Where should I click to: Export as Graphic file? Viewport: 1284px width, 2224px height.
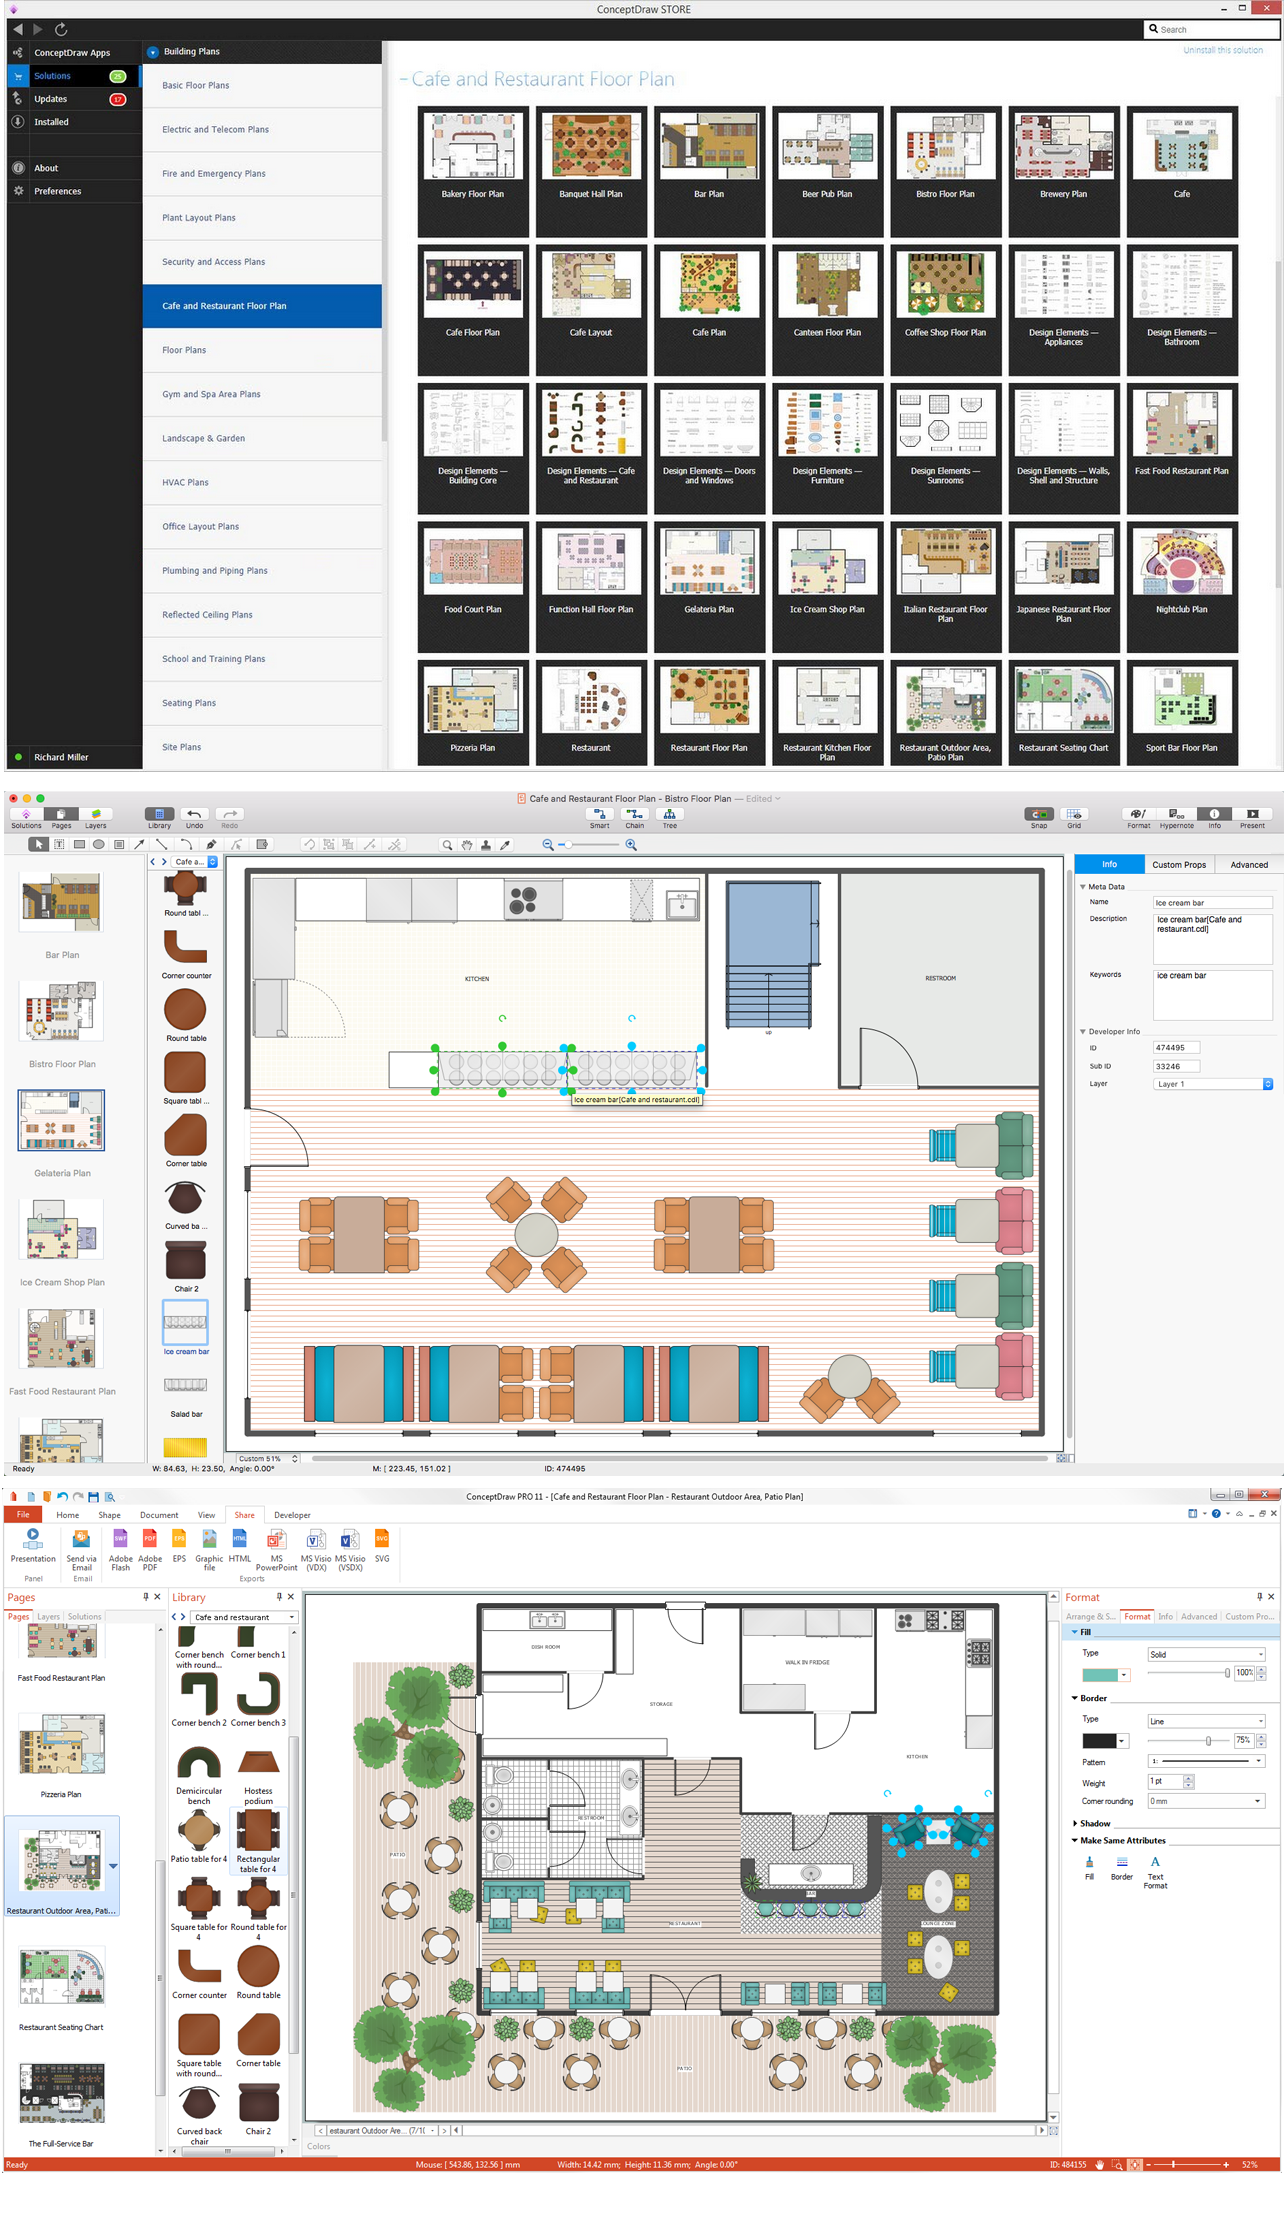click(209, 1549)
